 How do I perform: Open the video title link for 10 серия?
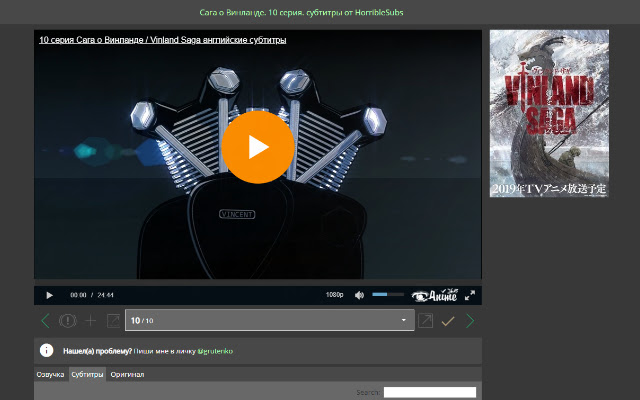click(162, 40)
